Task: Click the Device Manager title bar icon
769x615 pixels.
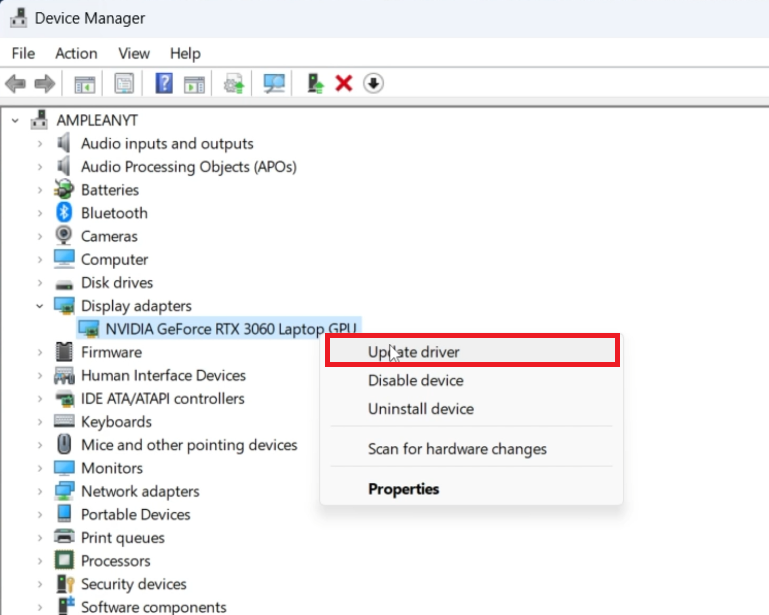Action: click(19, 18)
